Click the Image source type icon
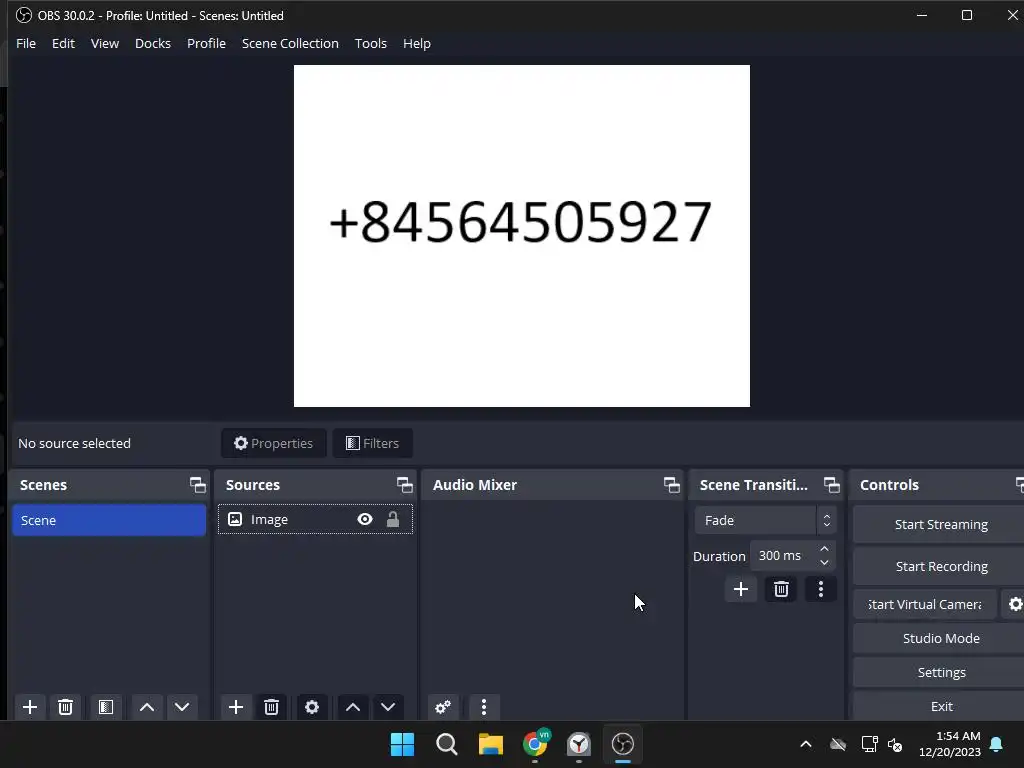 click(235, 519)
